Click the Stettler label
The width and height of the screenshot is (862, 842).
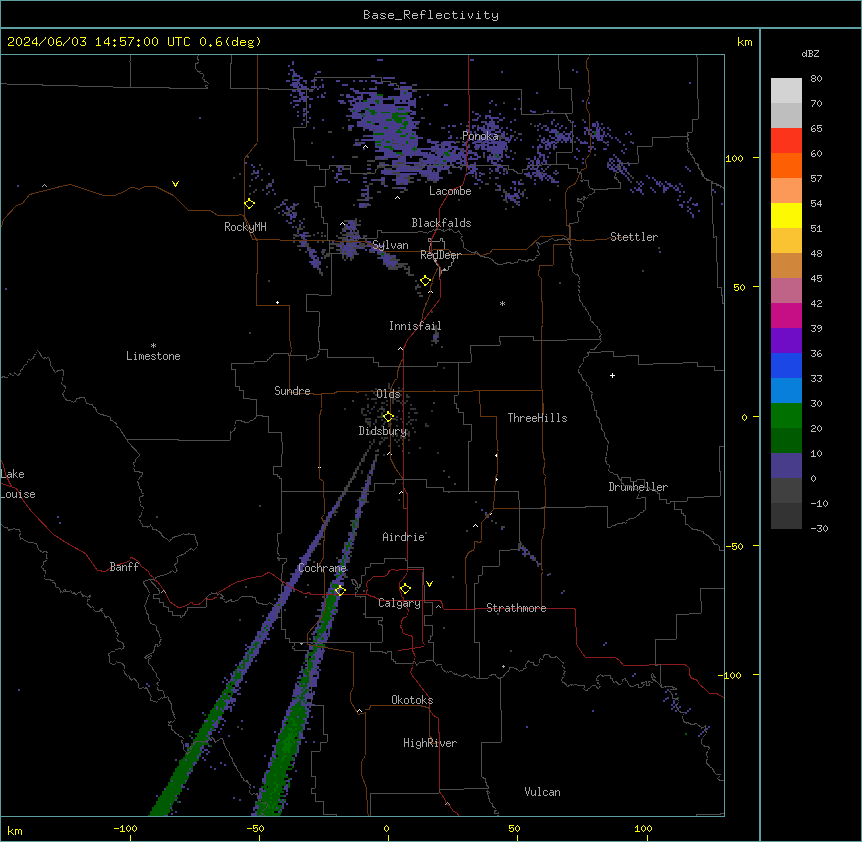[634, 237]
